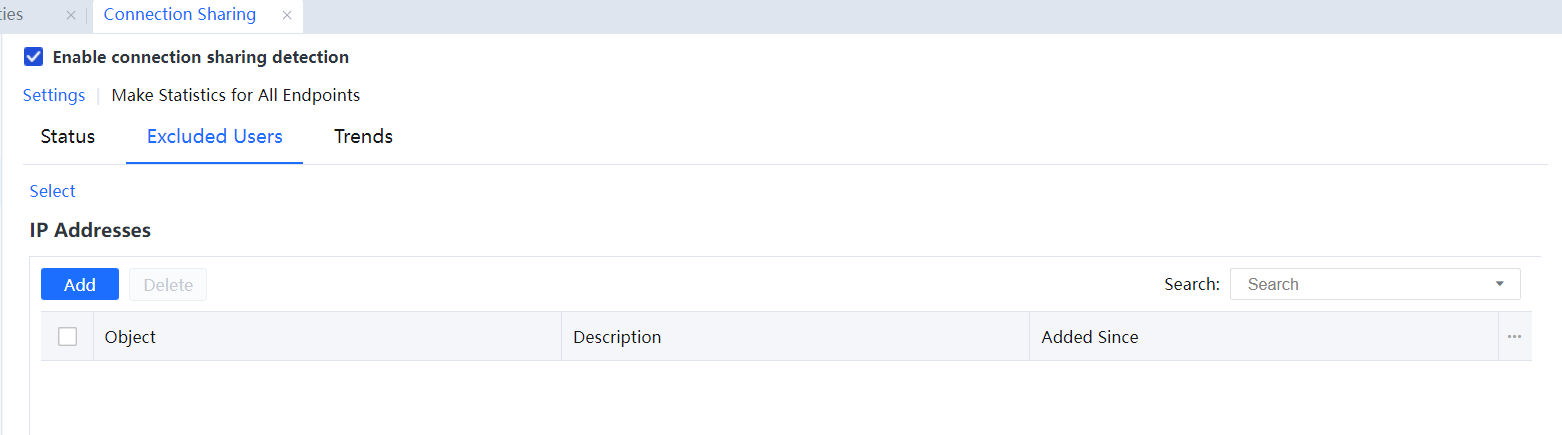Select the Excluded Users tab
Viewport: 1562px width, 435px height.
pyautogui.click(x=215, y=136)
